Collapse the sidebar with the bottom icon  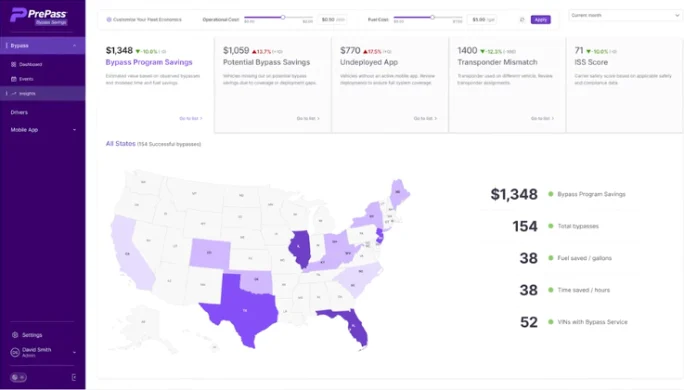pyautogui.click(x=74, y=377)
